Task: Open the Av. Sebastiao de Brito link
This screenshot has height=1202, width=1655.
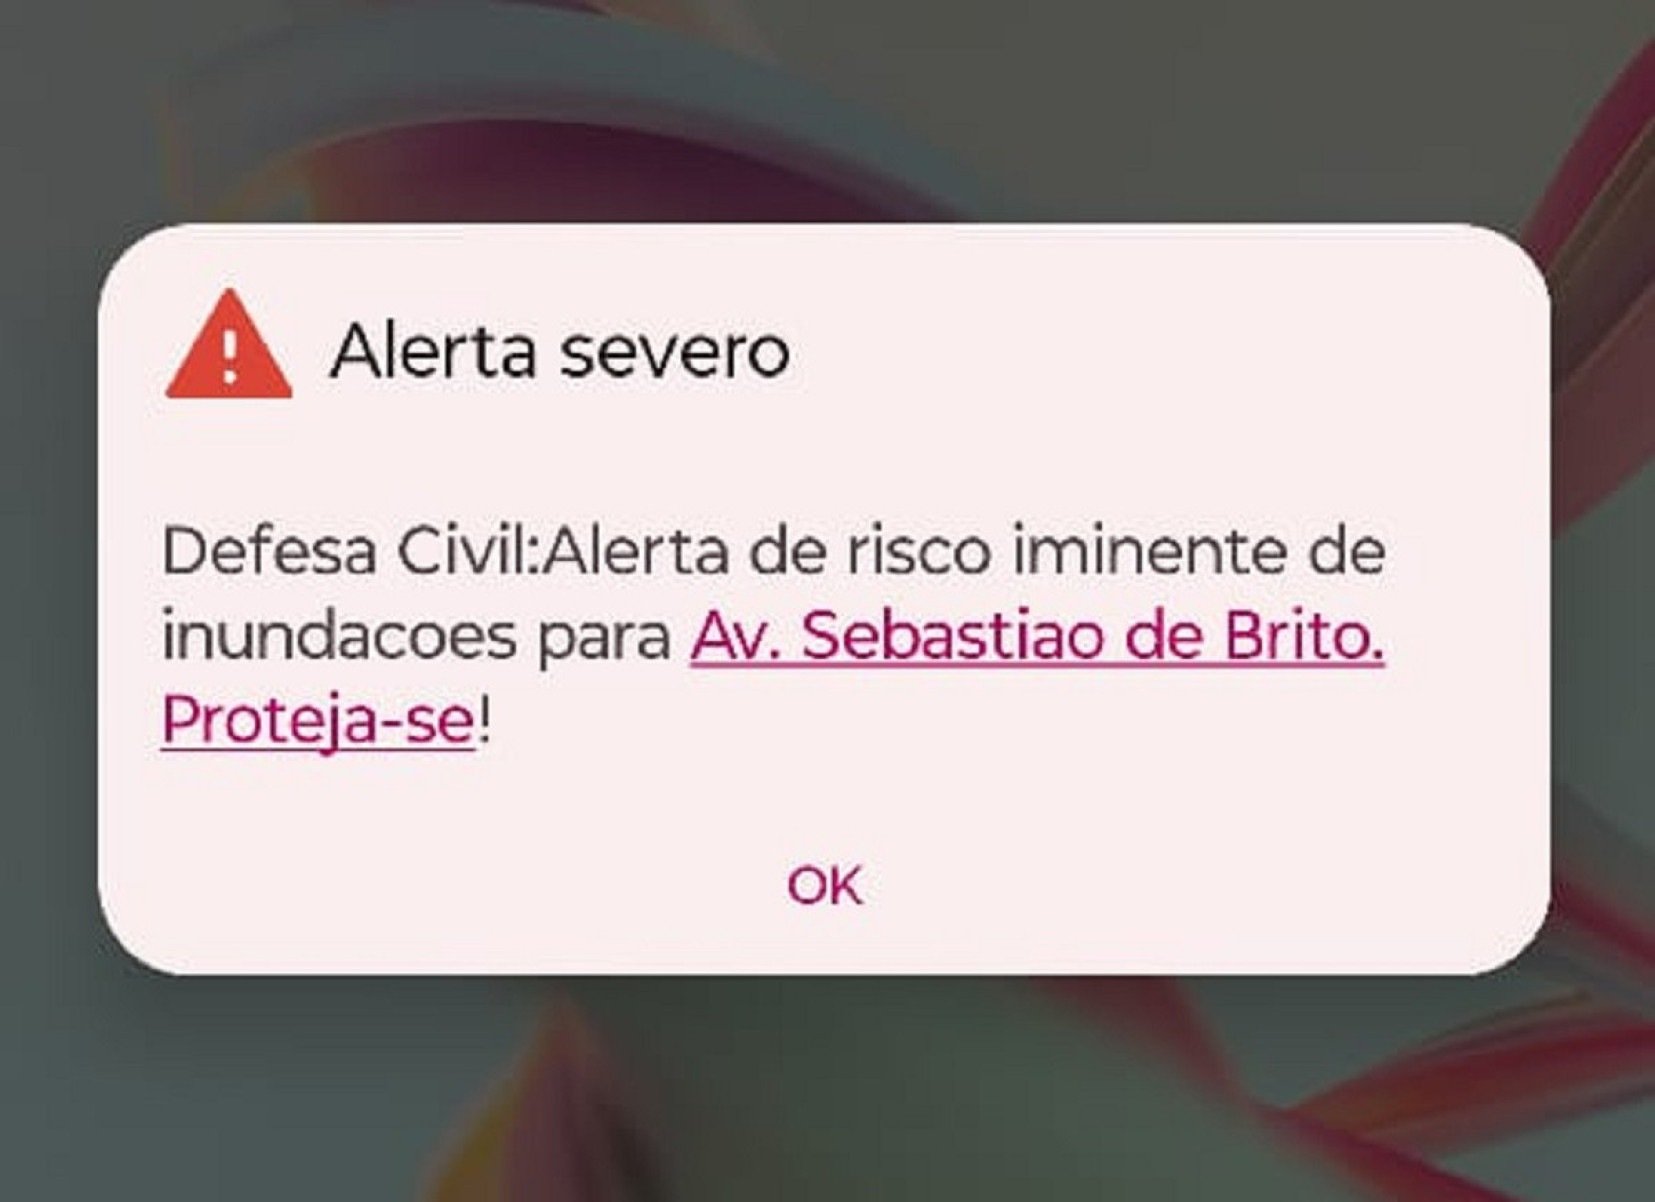Action: (1037, 636)
